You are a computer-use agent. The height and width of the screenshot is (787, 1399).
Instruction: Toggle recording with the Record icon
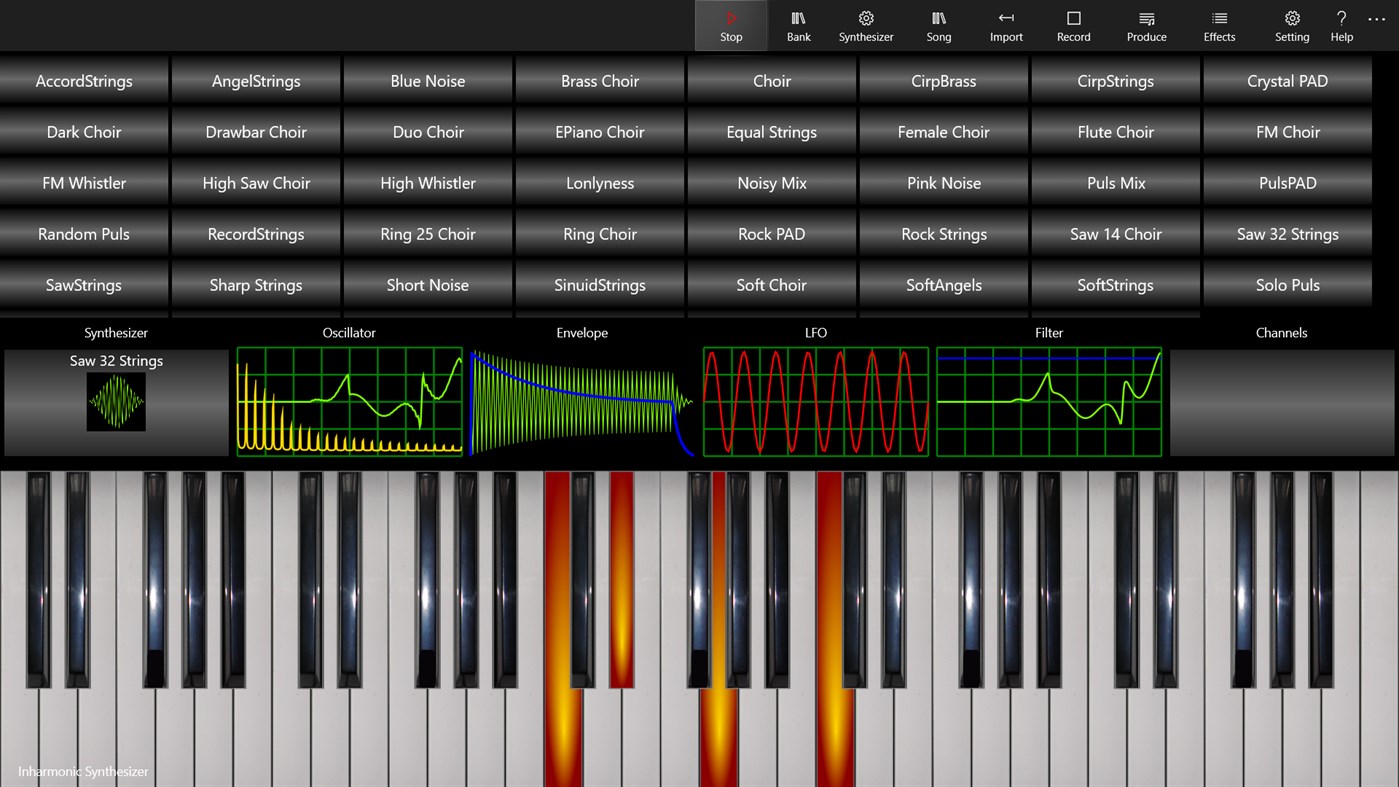point(1073,25)
